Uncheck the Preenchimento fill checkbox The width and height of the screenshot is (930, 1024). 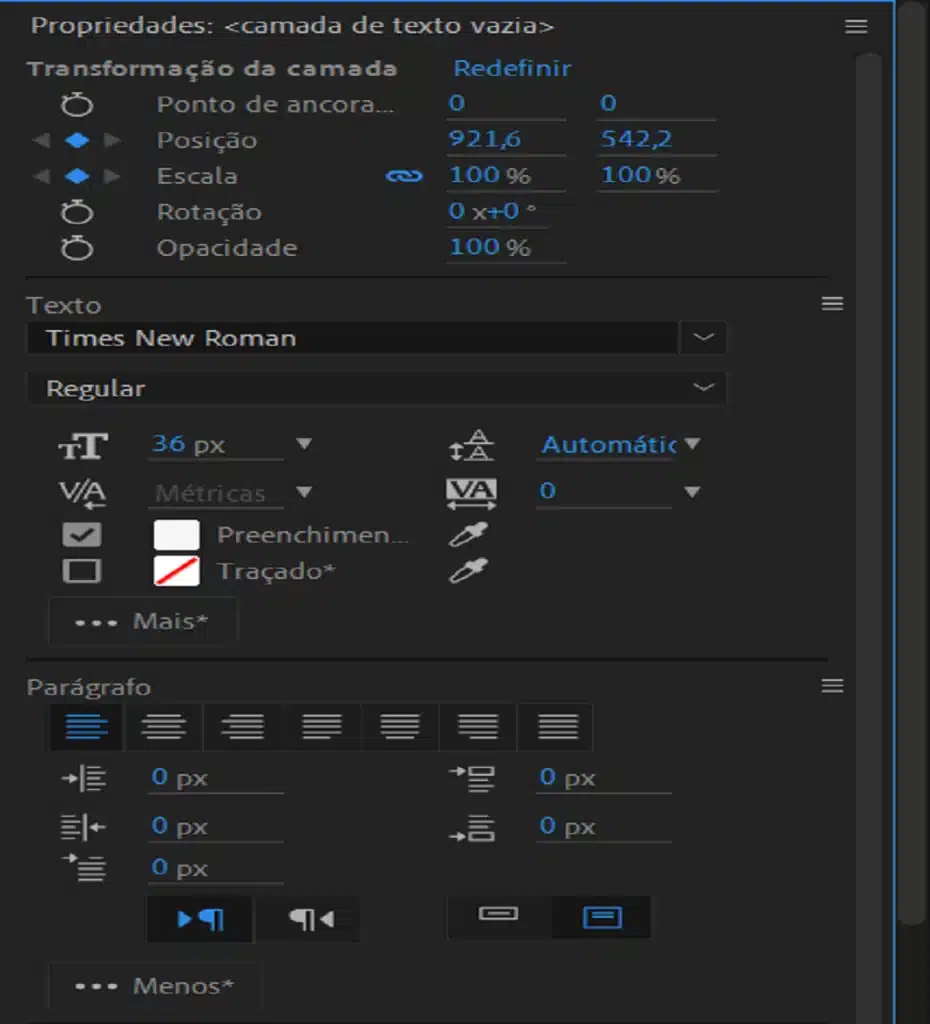pyautogui.click(x=81, y=535)
